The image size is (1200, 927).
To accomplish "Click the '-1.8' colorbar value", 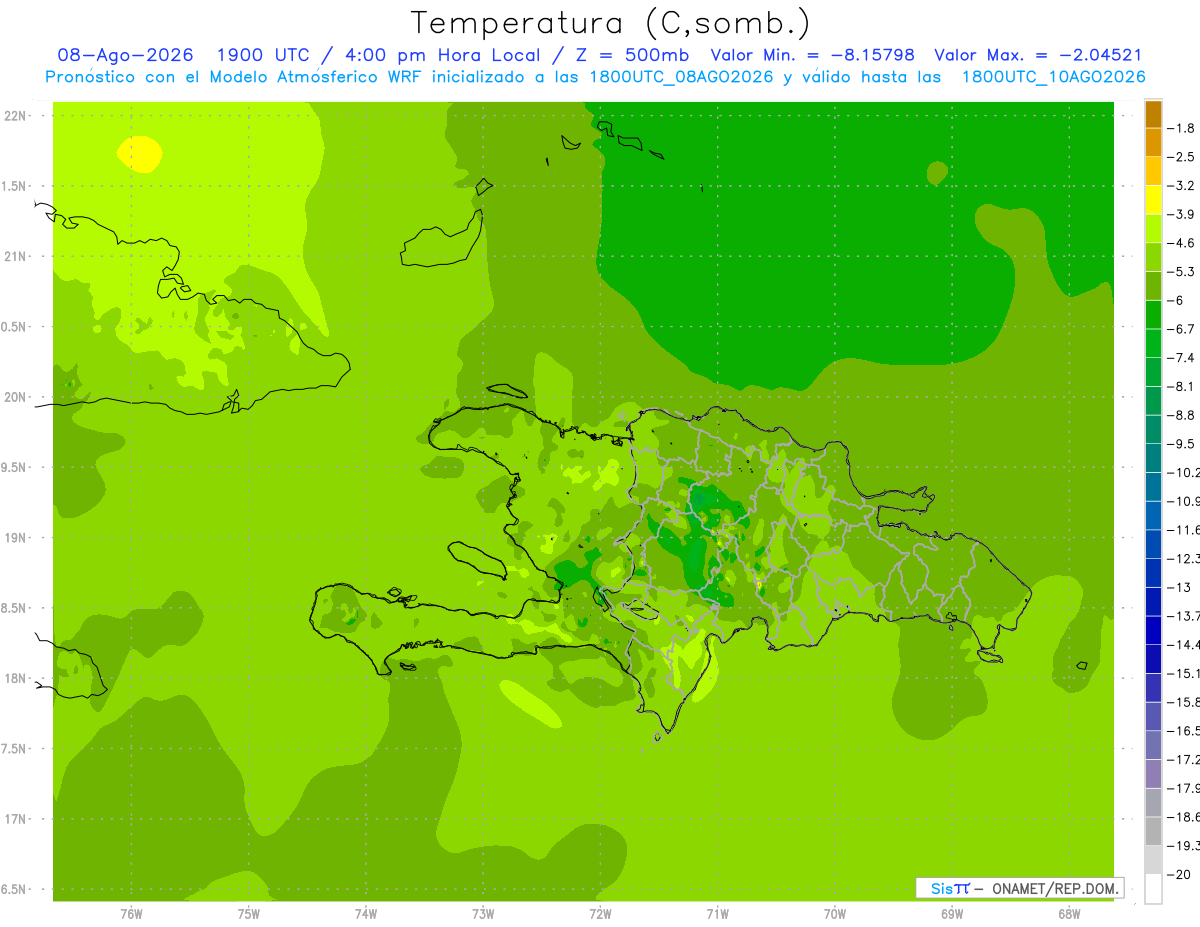I will click(1181, 128).
